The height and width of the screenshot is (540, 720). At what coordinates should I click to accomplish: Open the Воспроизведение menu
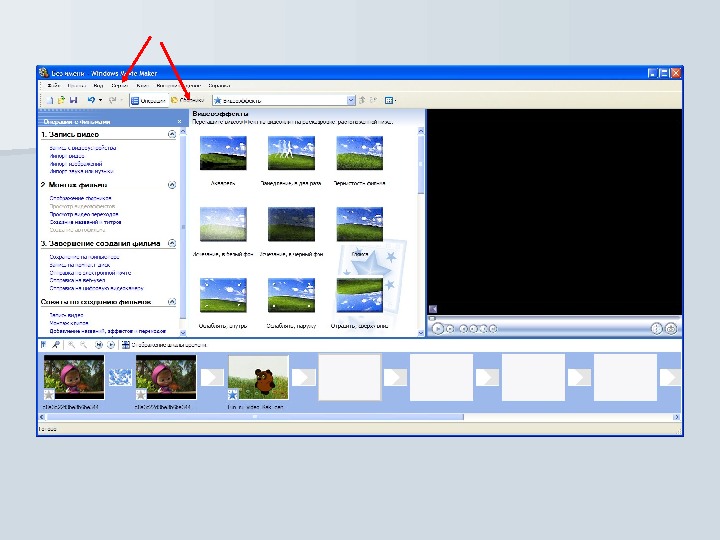(179, 85)
